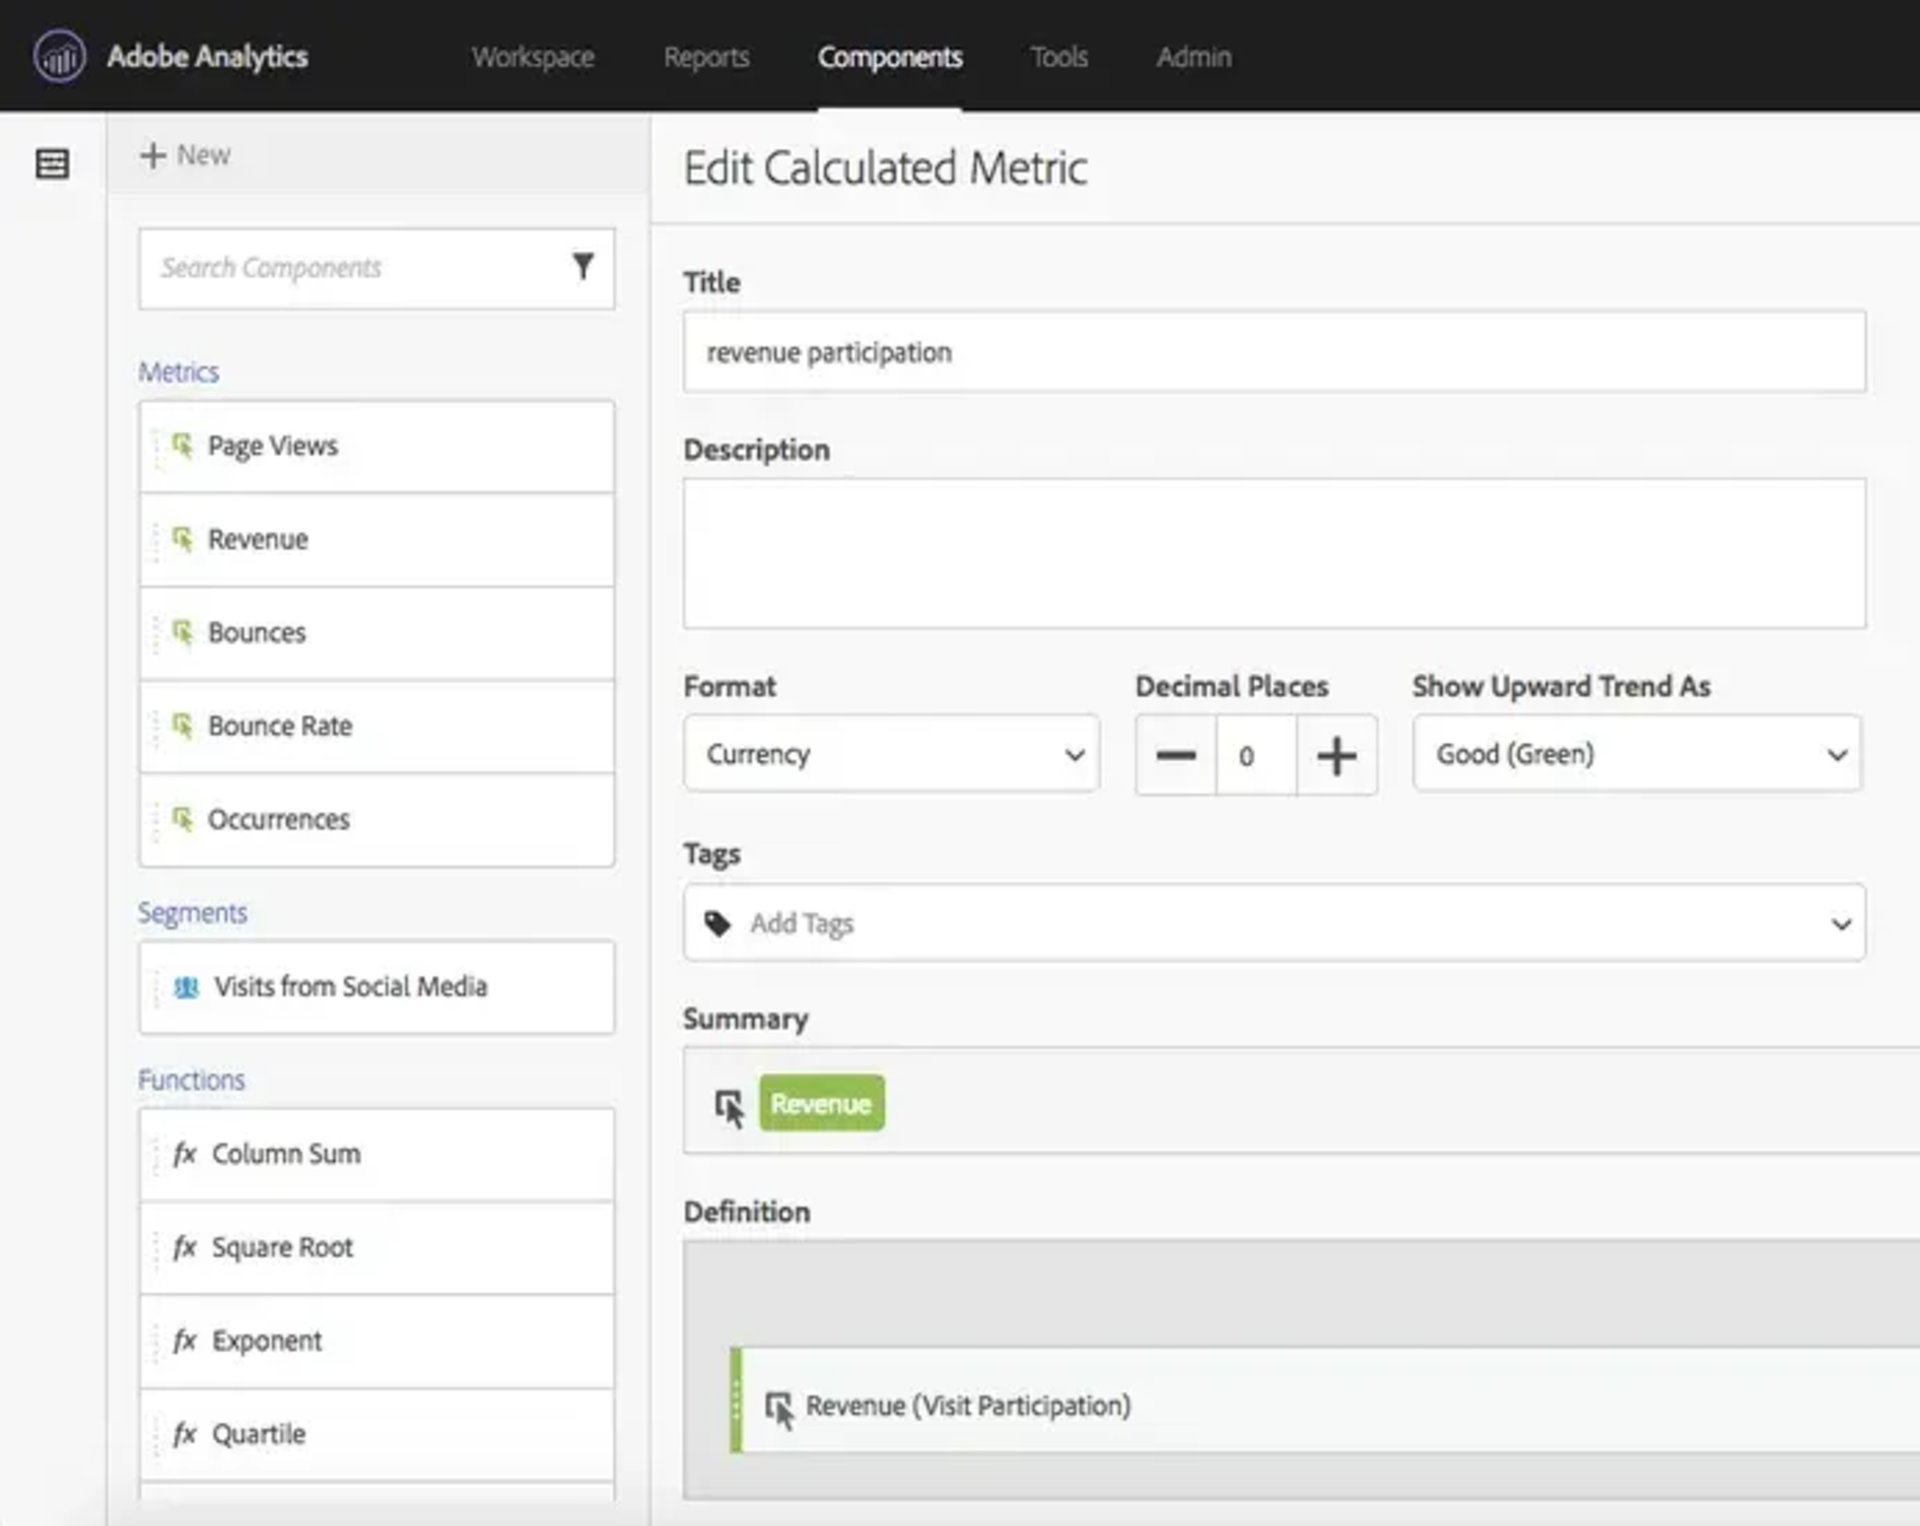1920x1526 pixels.
Task: Expand the Add Tags dropdown
Action: coord(1840,924)
